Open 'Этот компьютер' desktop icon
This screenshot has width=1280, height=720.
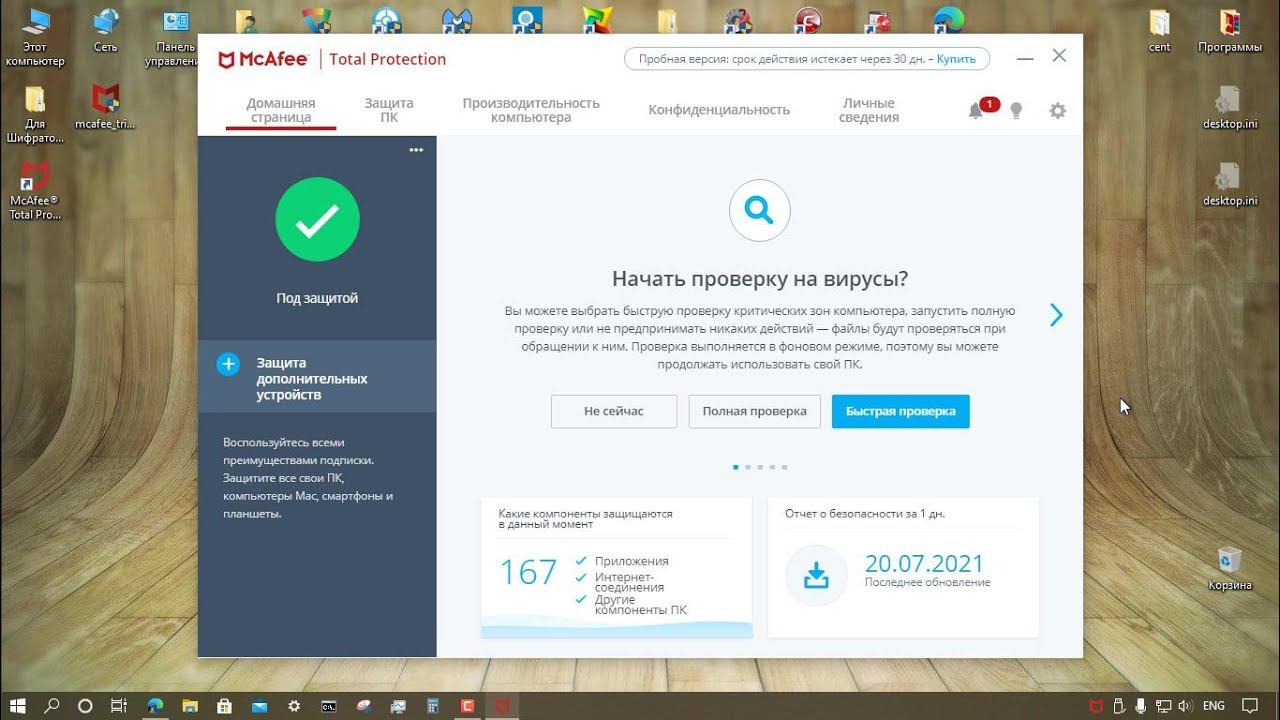[x=34, y=37]
